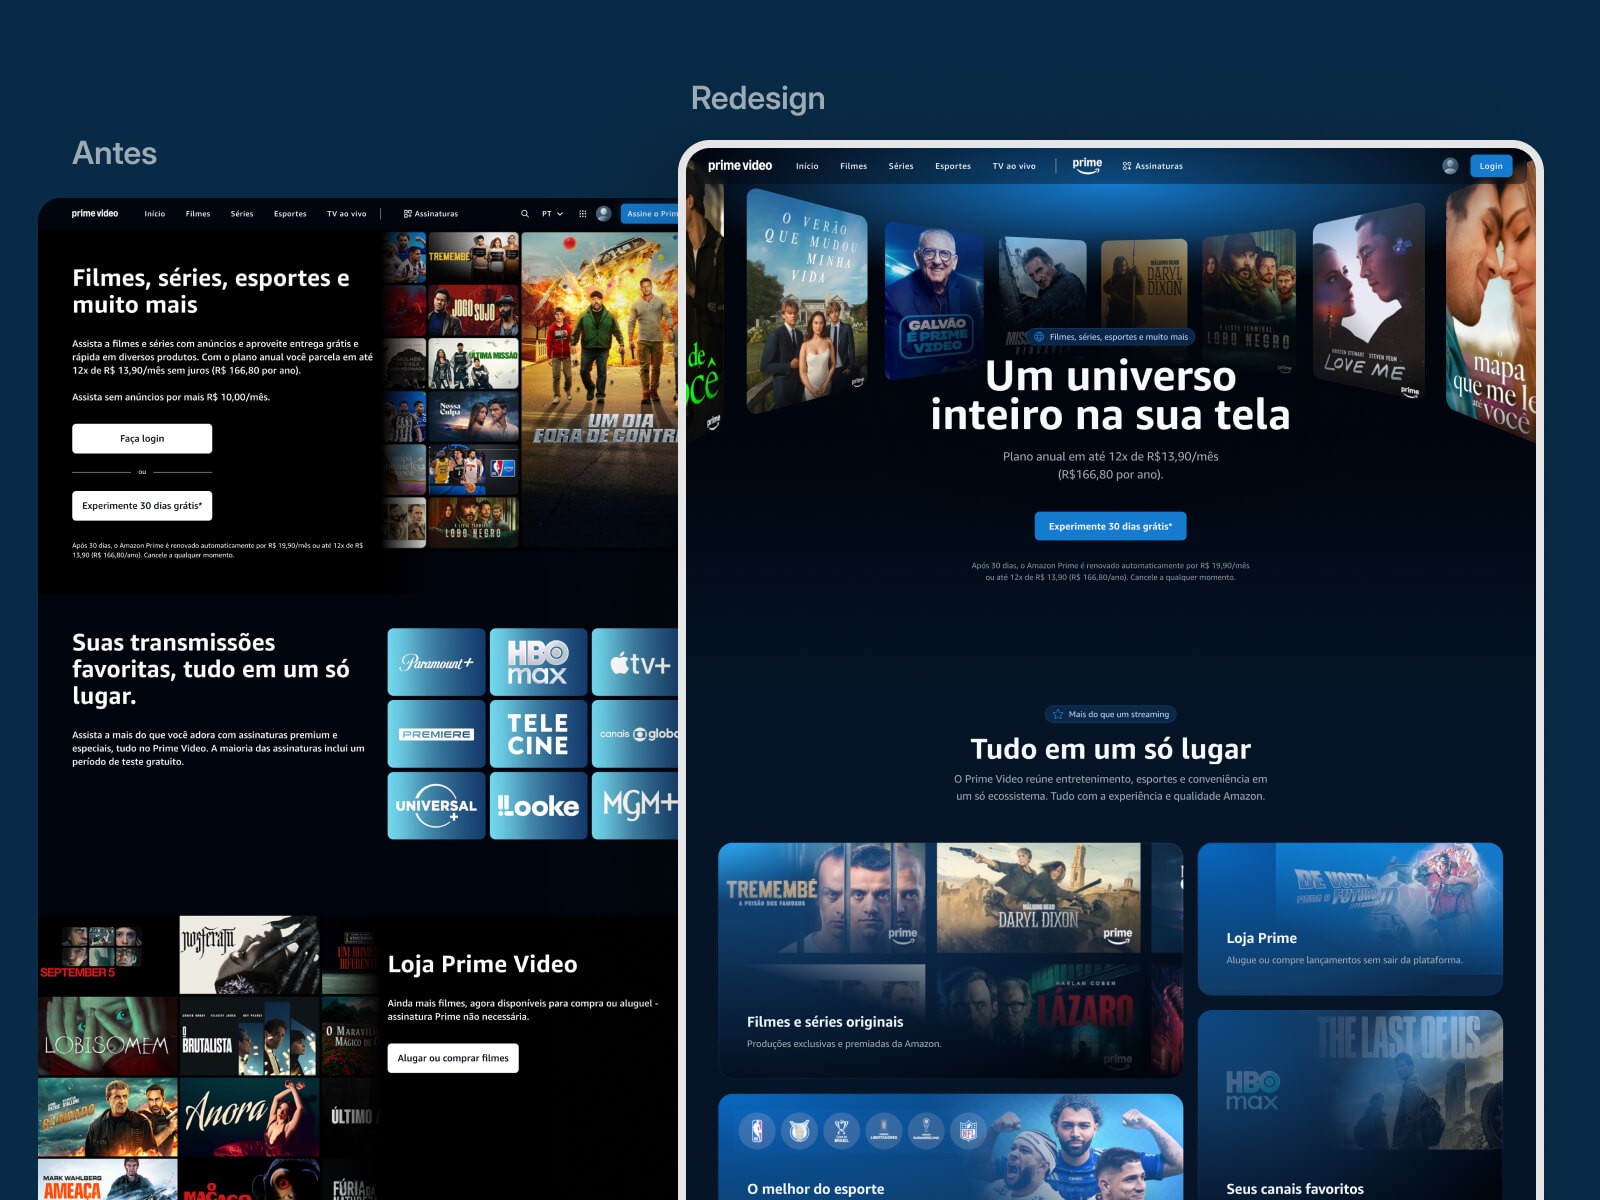This screenshot has width=1600, height=1200.
Task: Select the Daryl Dixon poster in Redesign hero row
Action: pyautogui.click(x=1144, y=297)
